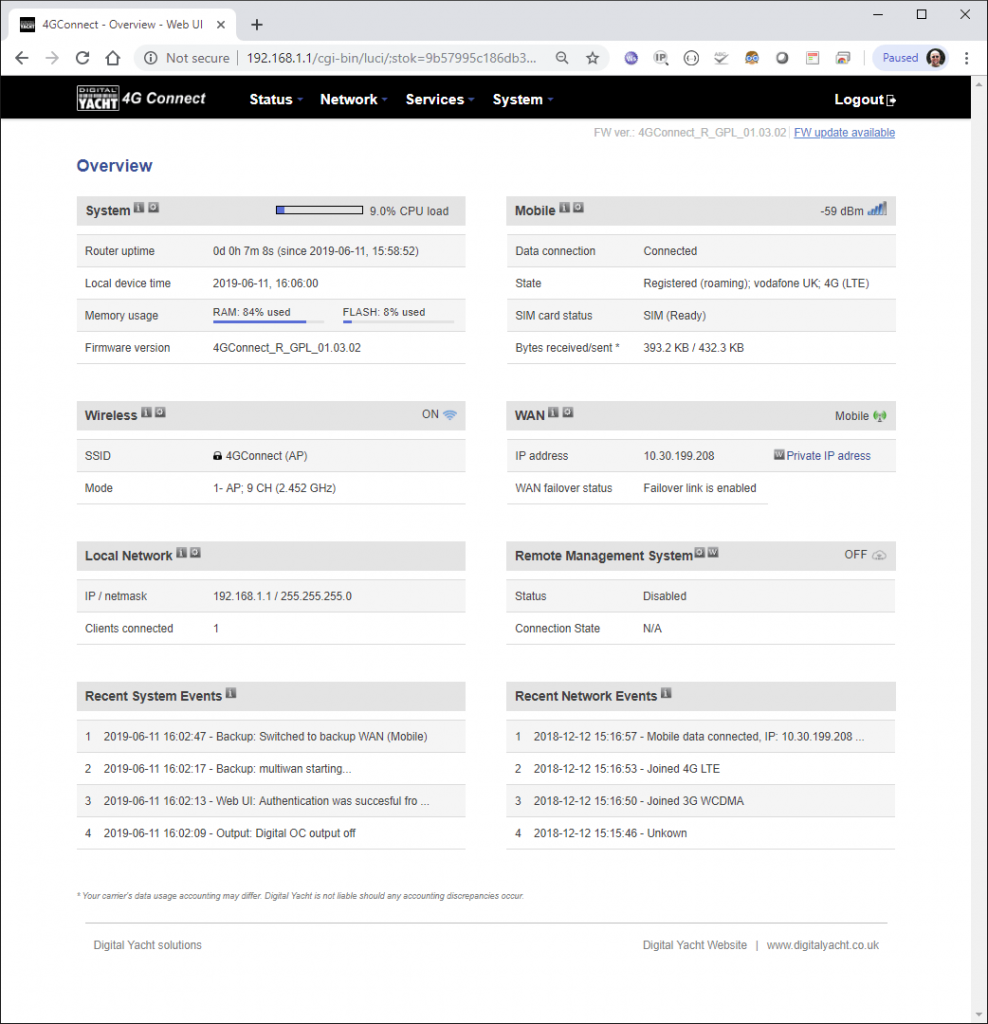This screenshot has height=1024, width=988.
Task: Open the Status menu
Action: tap(272, 99)
